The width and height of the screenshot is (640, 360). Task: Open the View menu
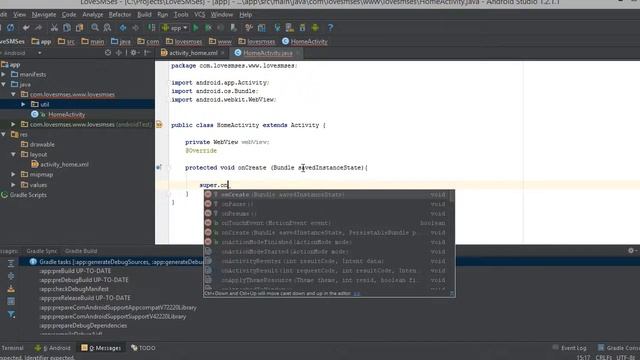click(x=19, y=15)
